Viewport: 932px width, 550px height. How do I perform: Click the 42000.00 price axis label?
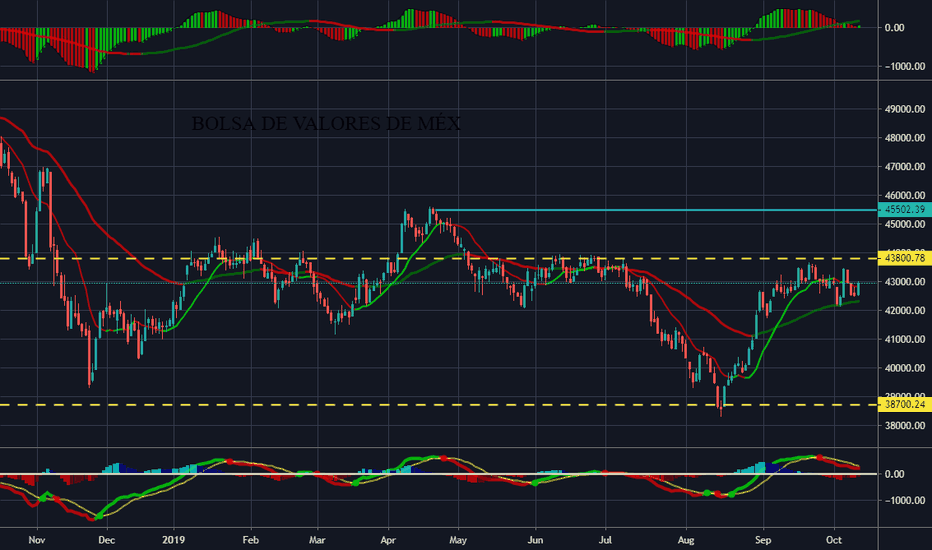pyautogui.click(x=905, y=310)
